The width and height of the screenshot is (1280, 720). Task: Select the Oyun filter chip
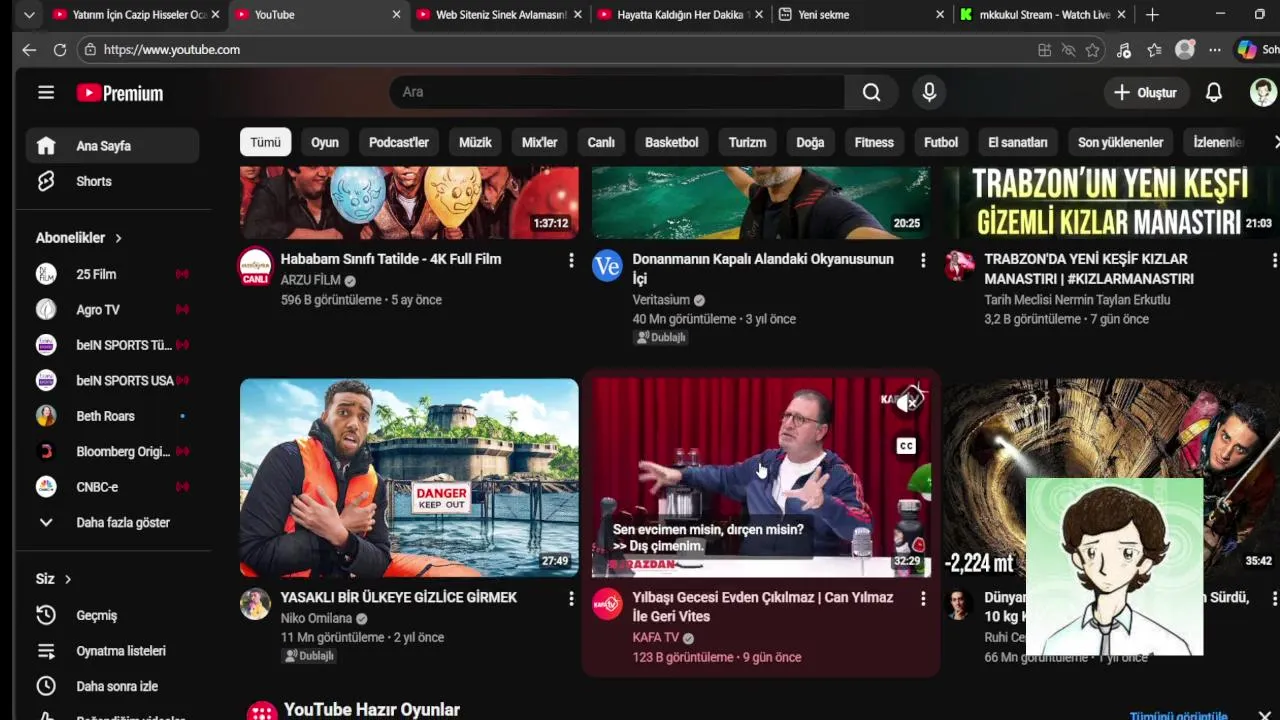click(x=325, y=142)
